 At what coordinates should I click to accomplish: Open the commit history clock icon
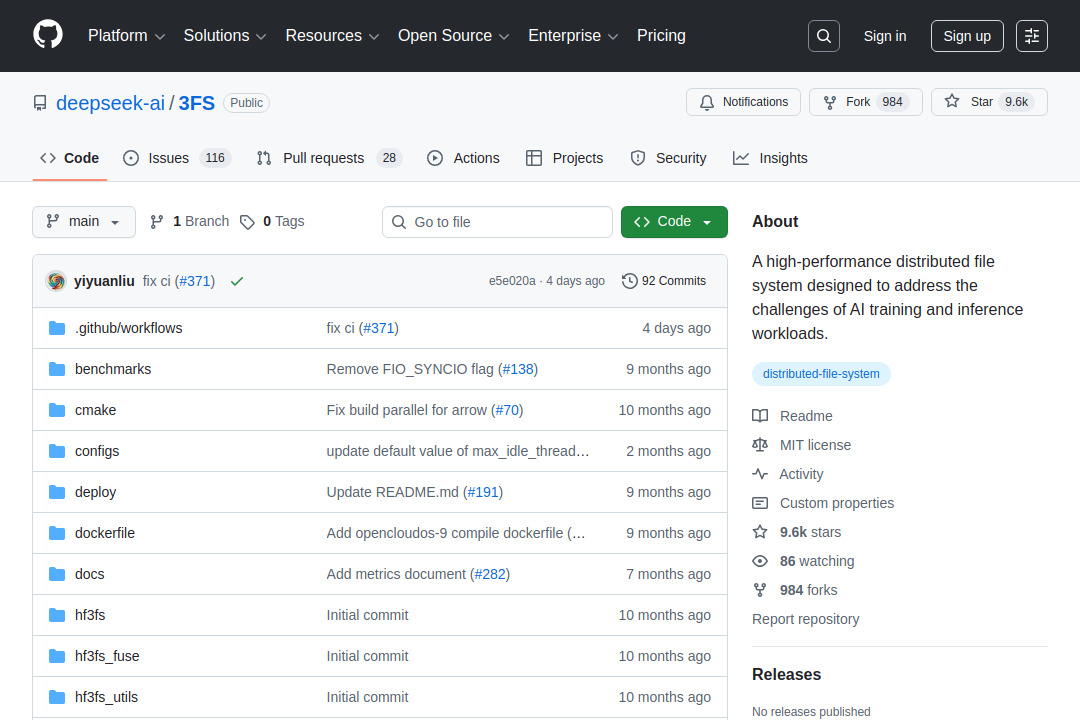click(x=629, y=281)
